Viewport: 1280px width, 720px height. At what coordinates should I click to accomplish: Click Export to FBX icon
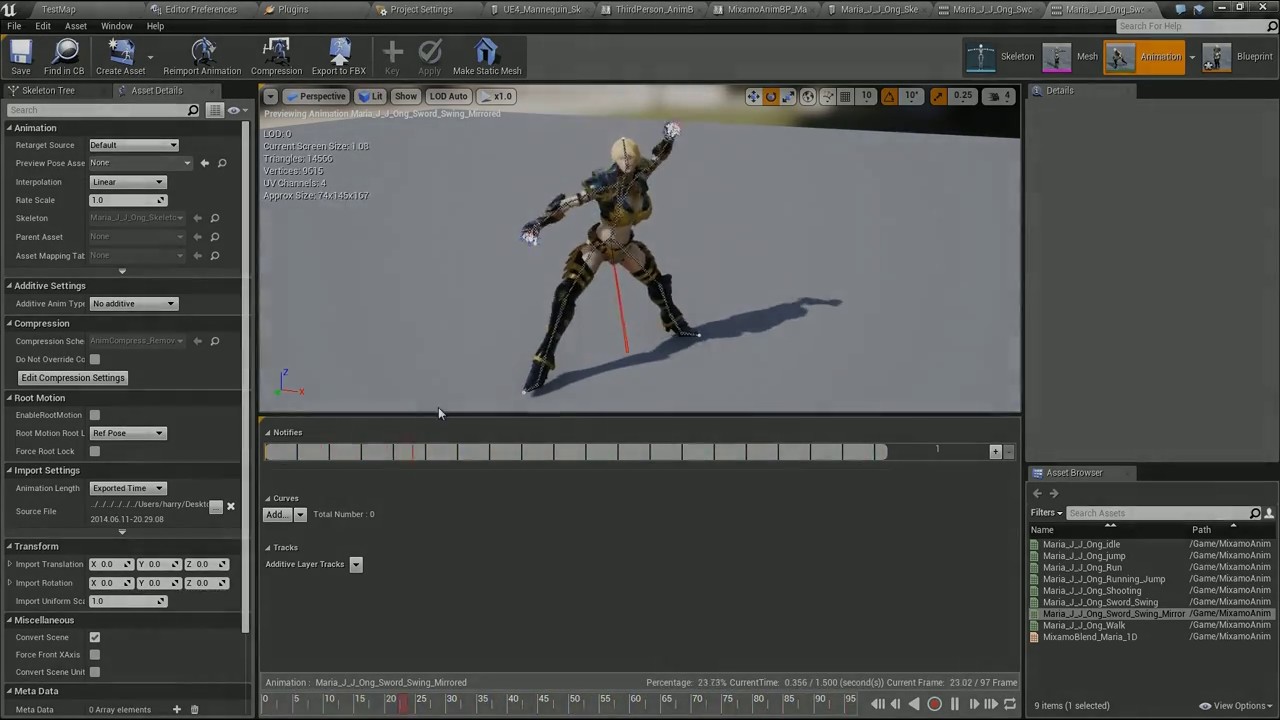pos(339,57)
